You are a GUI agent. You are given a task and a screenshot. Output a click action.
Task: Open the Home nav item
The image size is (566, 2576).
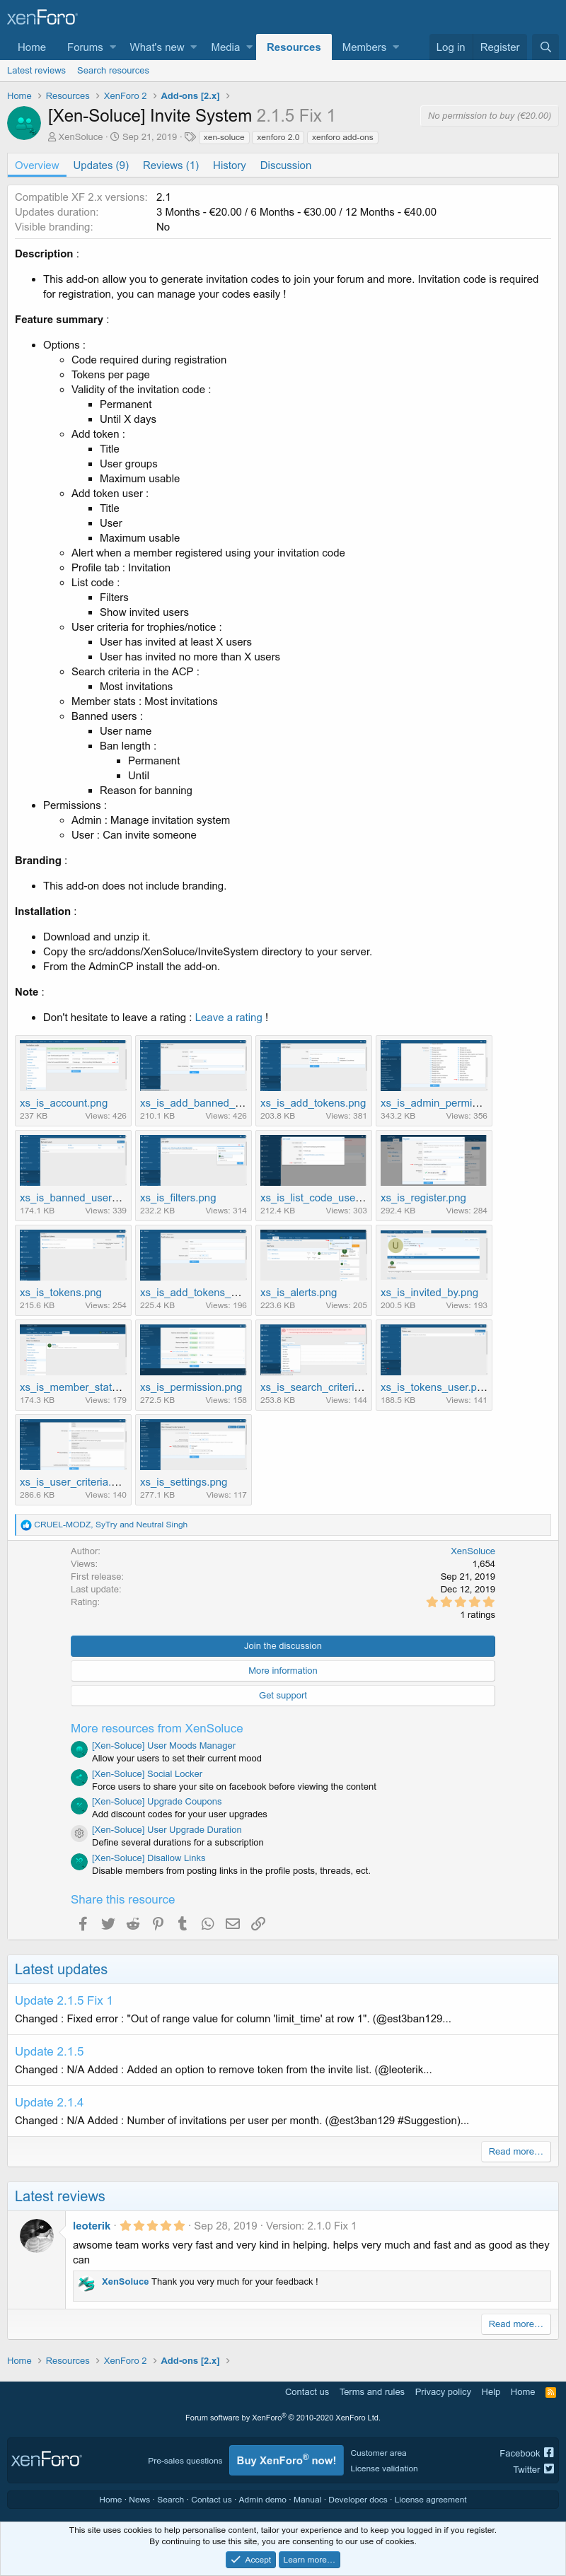[32, 47]
